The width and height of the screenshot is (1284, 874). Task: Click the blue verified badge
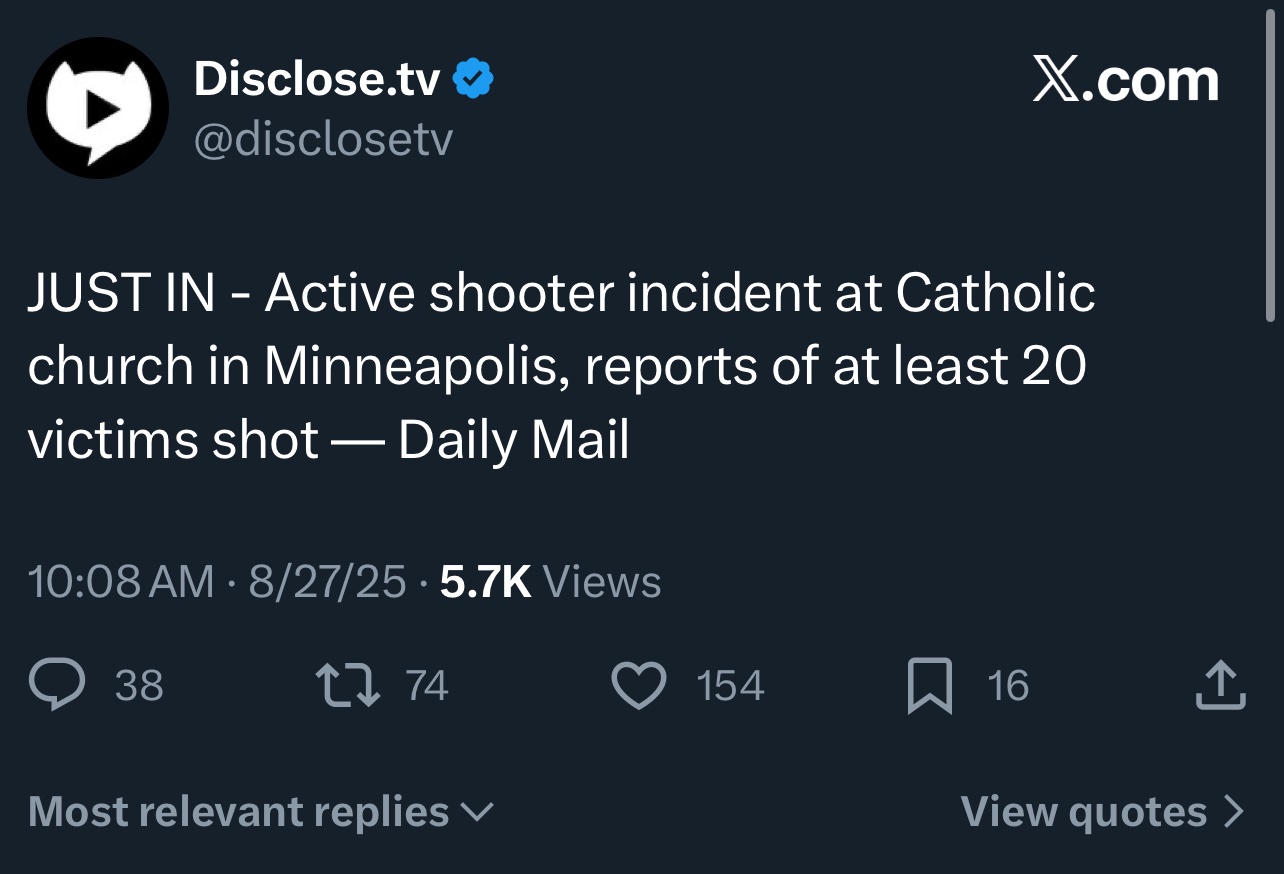point(473,79)
